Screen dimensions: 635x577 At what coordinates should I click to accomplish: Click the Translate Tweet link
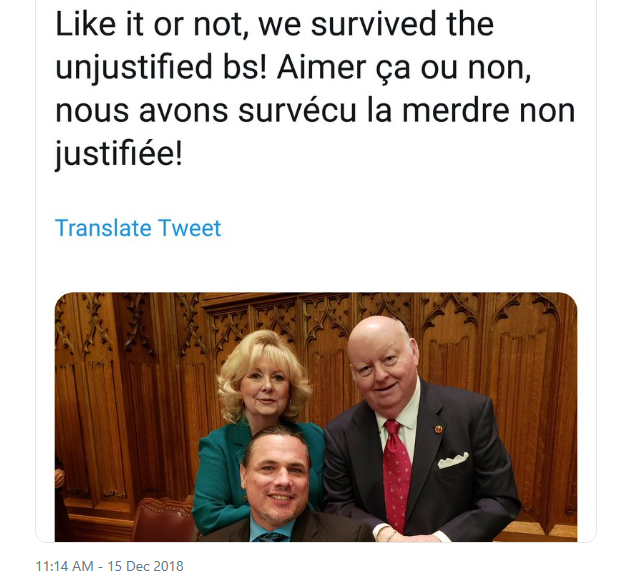138,228
